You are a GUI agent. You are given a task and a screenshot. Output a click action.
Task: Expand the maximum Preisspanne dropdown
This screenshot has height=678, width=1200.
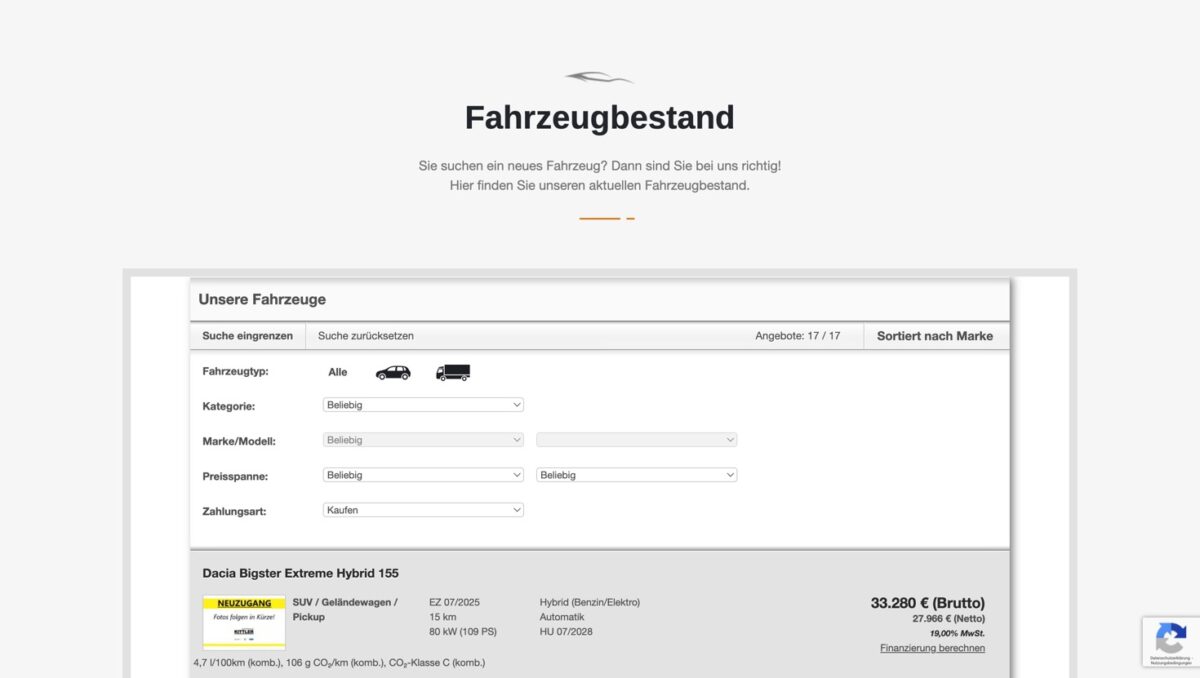(x=637, y=475)
